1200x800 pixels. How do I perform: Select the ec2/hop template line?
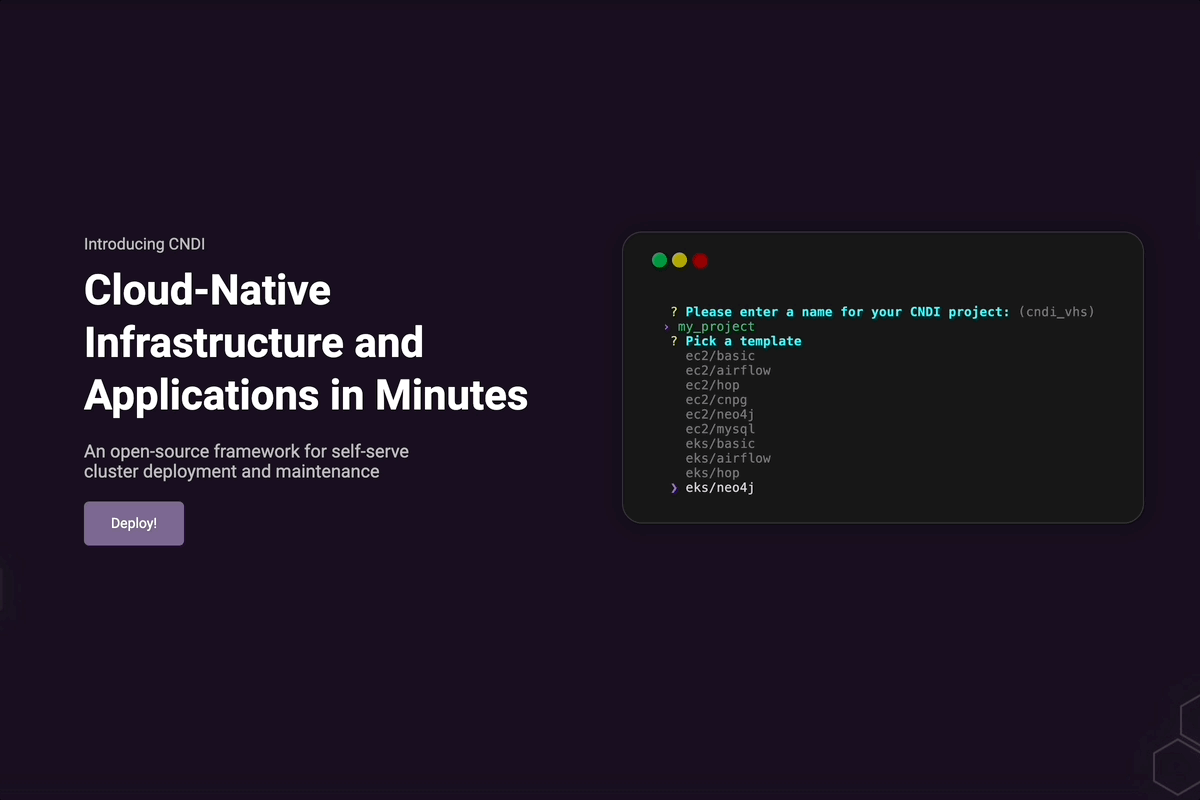712,385
